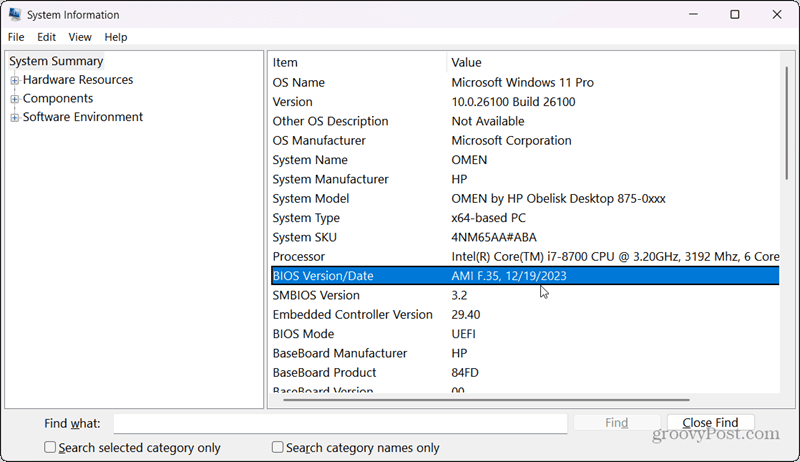This screenshot has width=800, height=462.
Task: Click the Intel Core i7-8700 processor value
Action: click(x=615, y=256)
